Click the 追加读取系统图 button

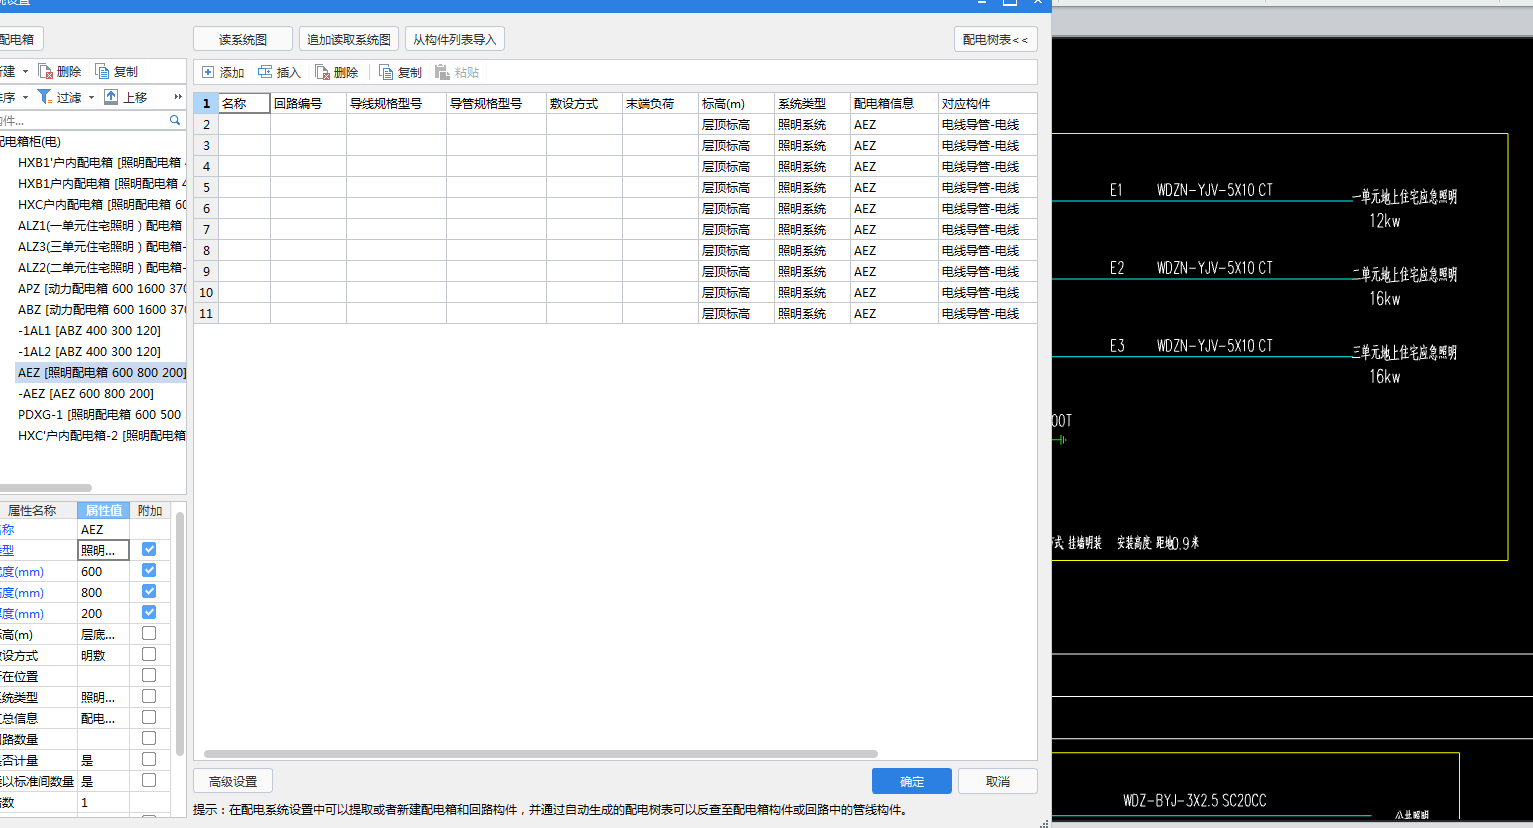pos(349,39)
